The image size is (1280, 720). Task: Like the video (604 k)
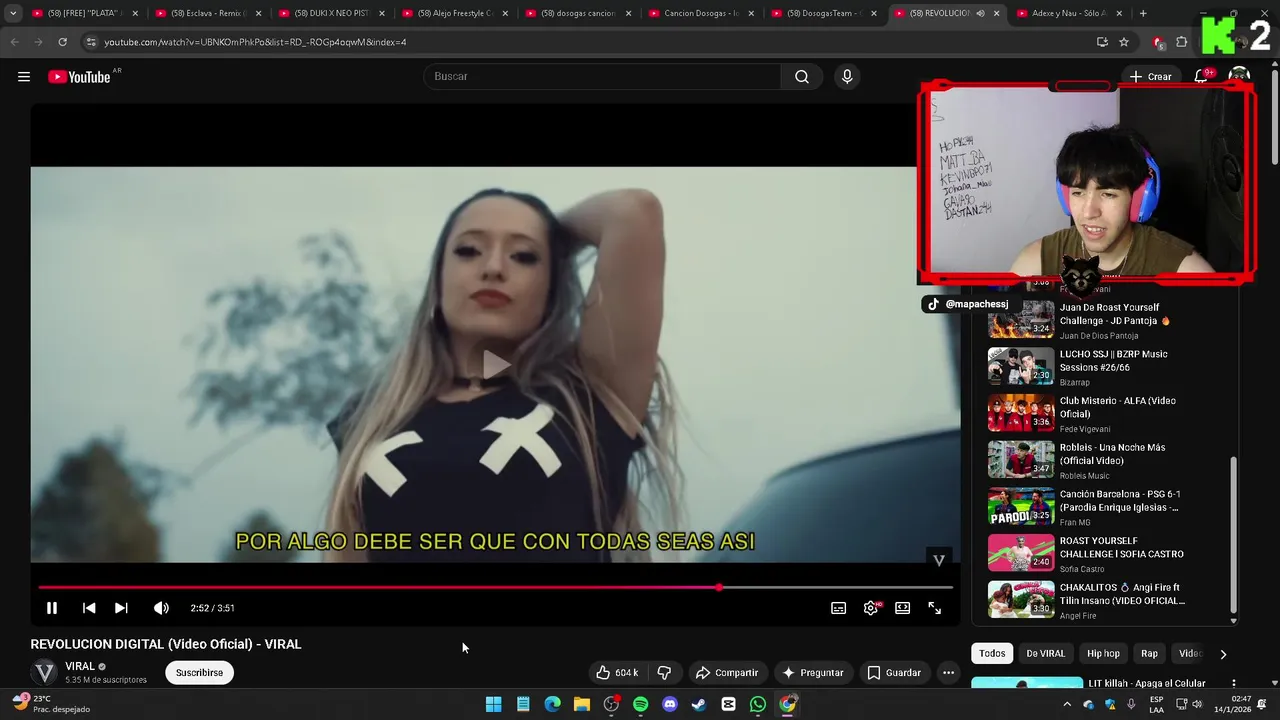point(617,673)
